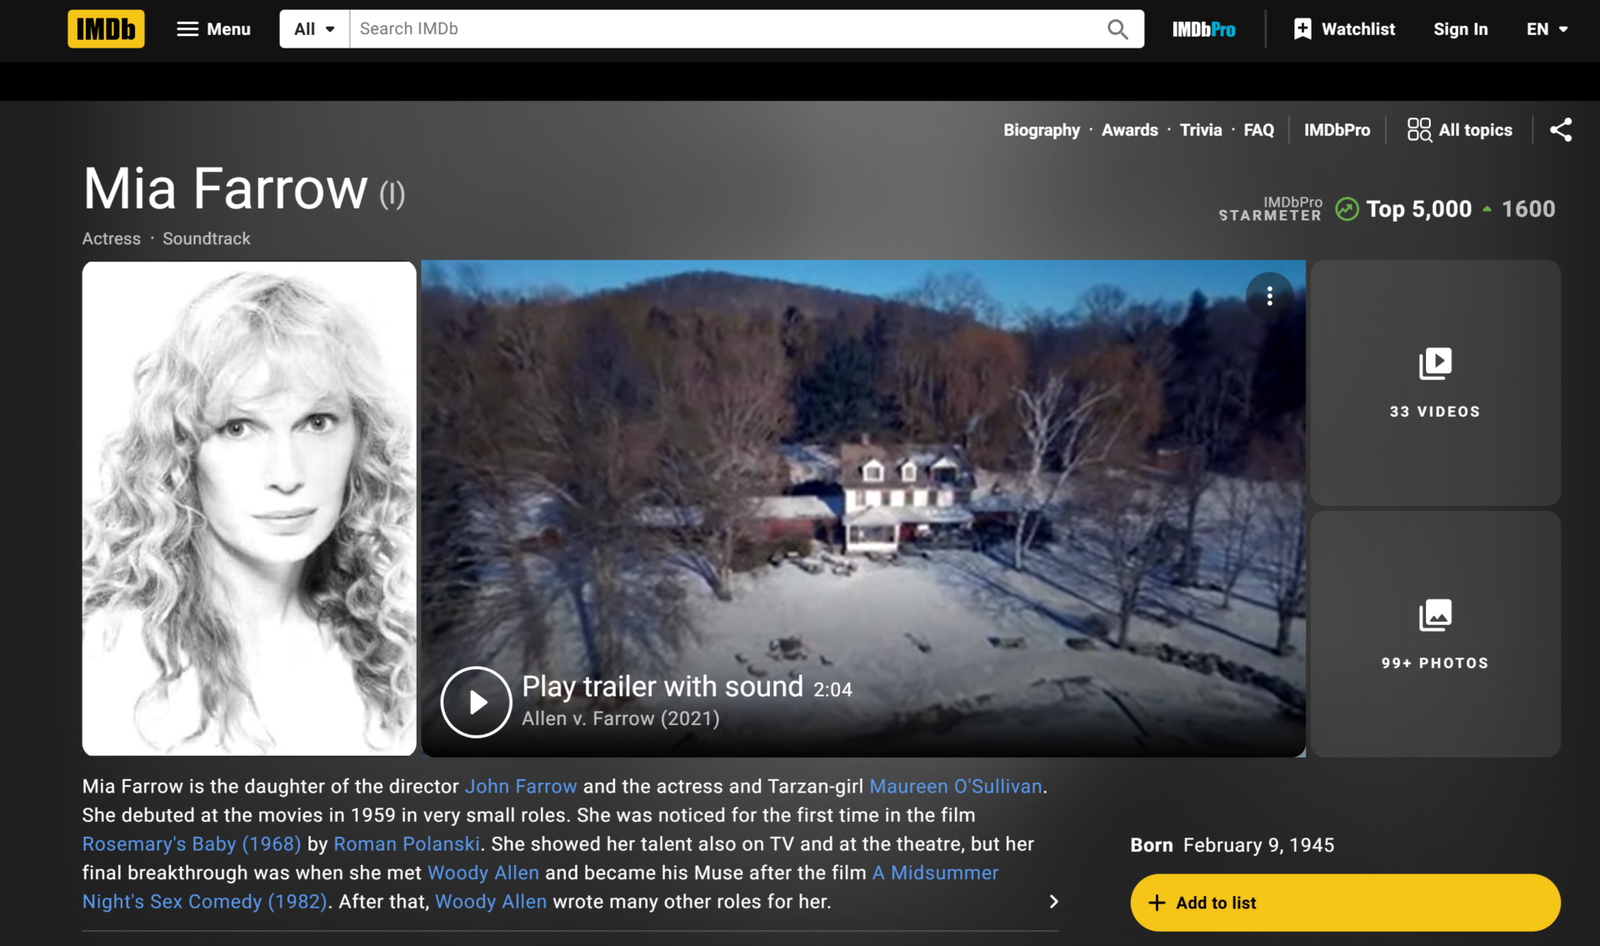Screen dimensions: 1600x946
Task: Open the All topics grid
Action: [x=1459, y=130]
